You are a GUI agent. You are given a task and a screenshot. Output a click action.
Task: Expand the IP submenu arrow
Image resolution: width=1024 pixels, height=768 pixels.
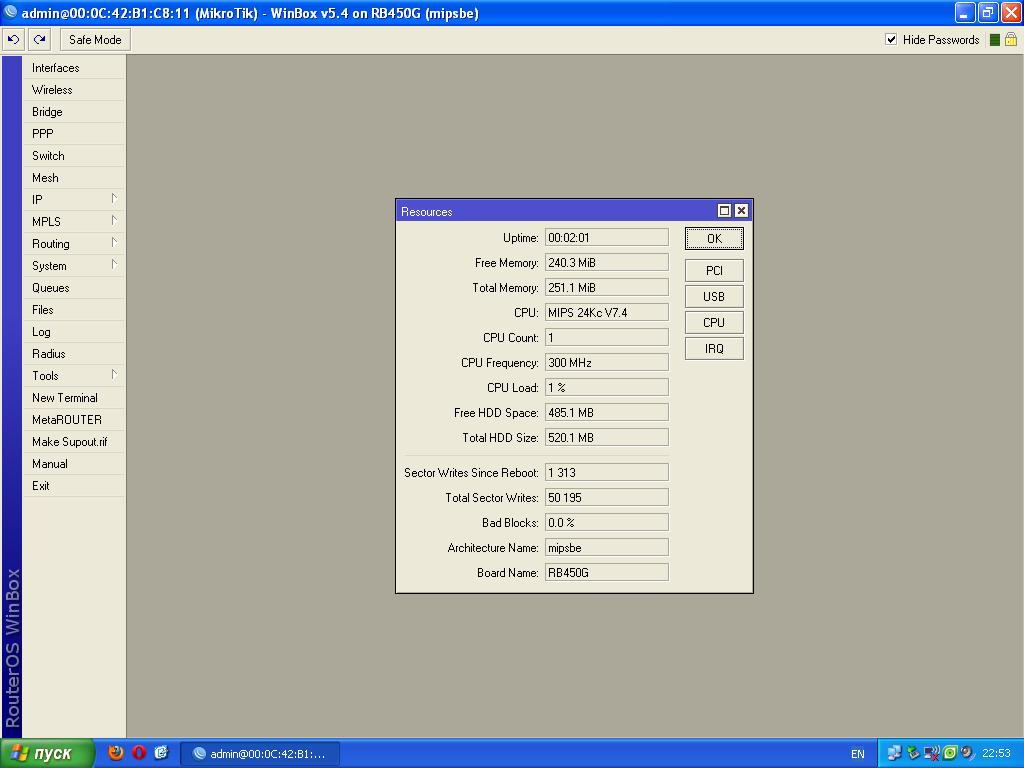[114, 199]
